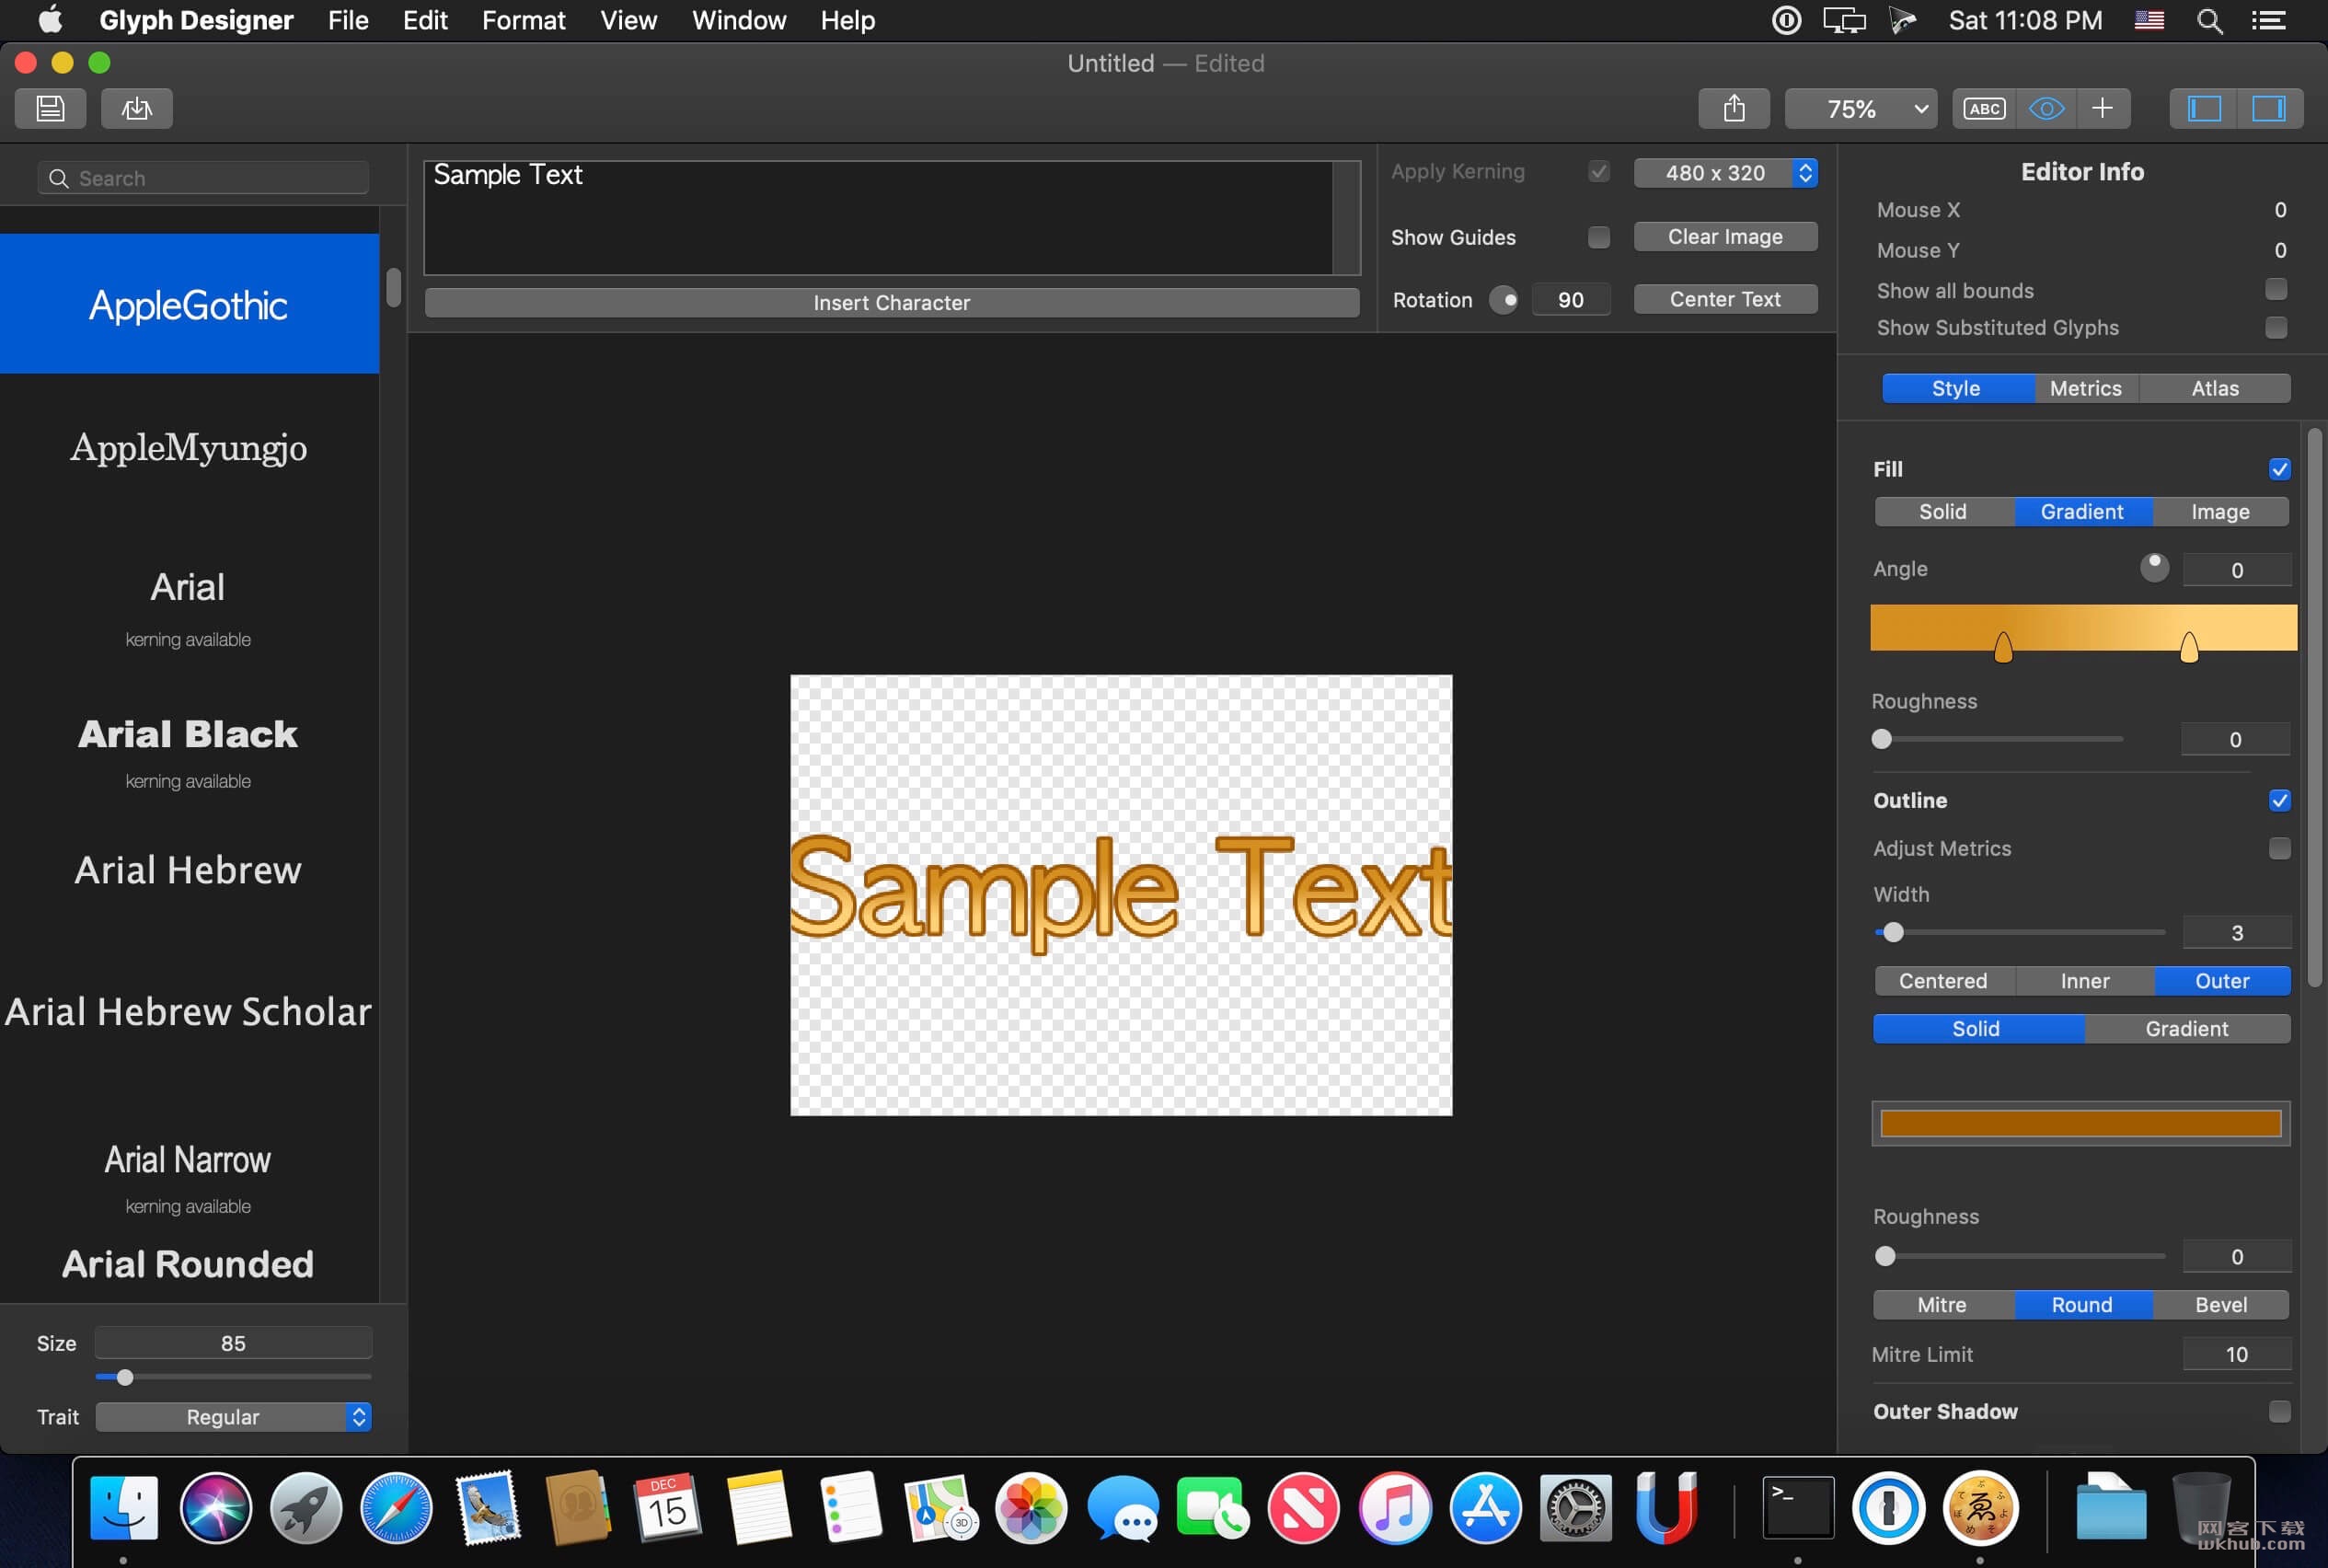
Task: Open the File menu
Action: (348, 21)
